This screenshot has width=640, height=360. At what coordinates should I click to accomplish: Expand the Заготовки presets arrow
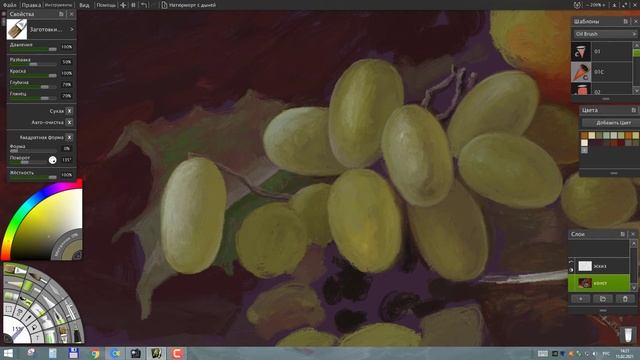pyautogui.click(x=71, y=29)
